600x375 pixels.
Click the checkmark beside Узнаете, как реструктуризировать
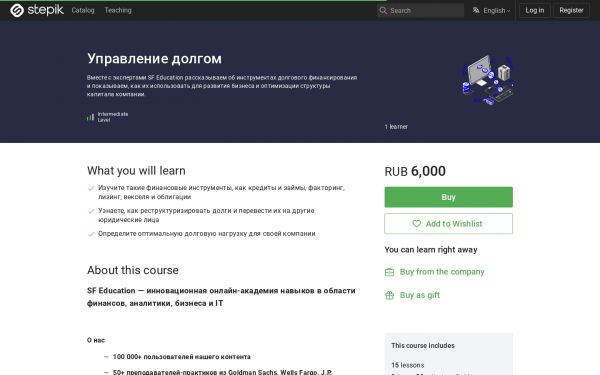91,211
